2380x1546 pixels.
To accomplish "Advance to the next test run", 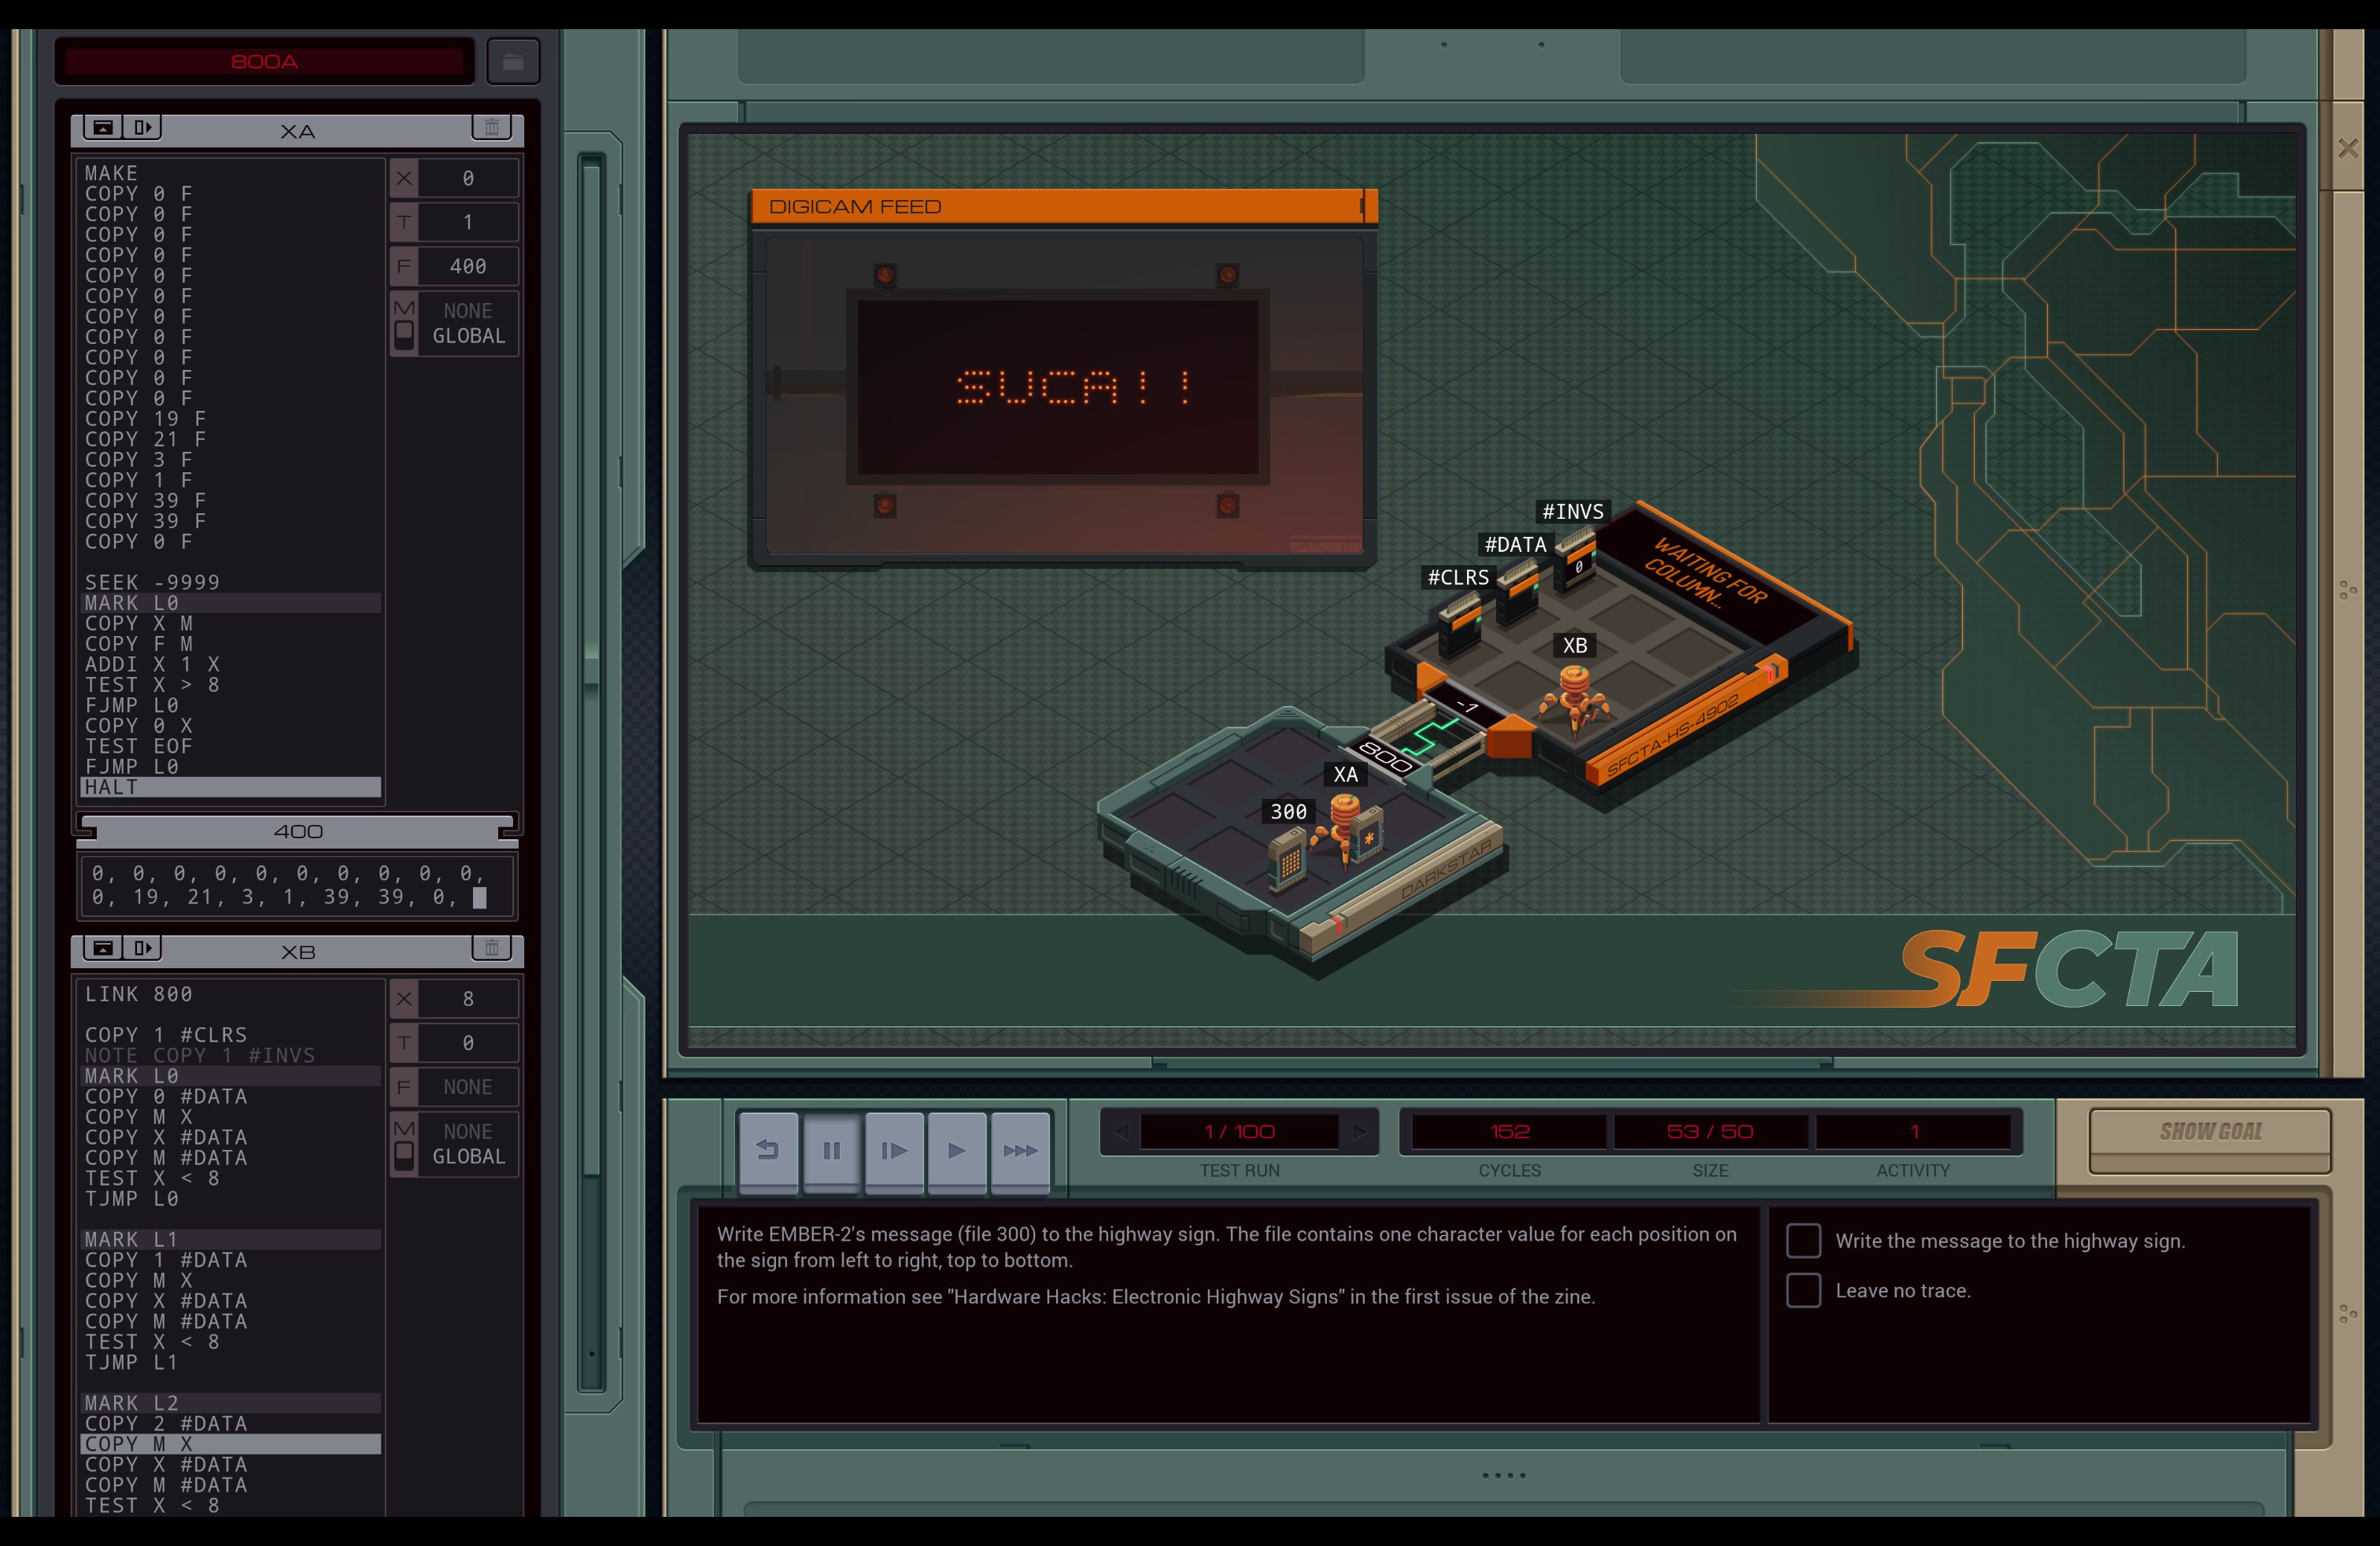I will pos(1359,1132).
